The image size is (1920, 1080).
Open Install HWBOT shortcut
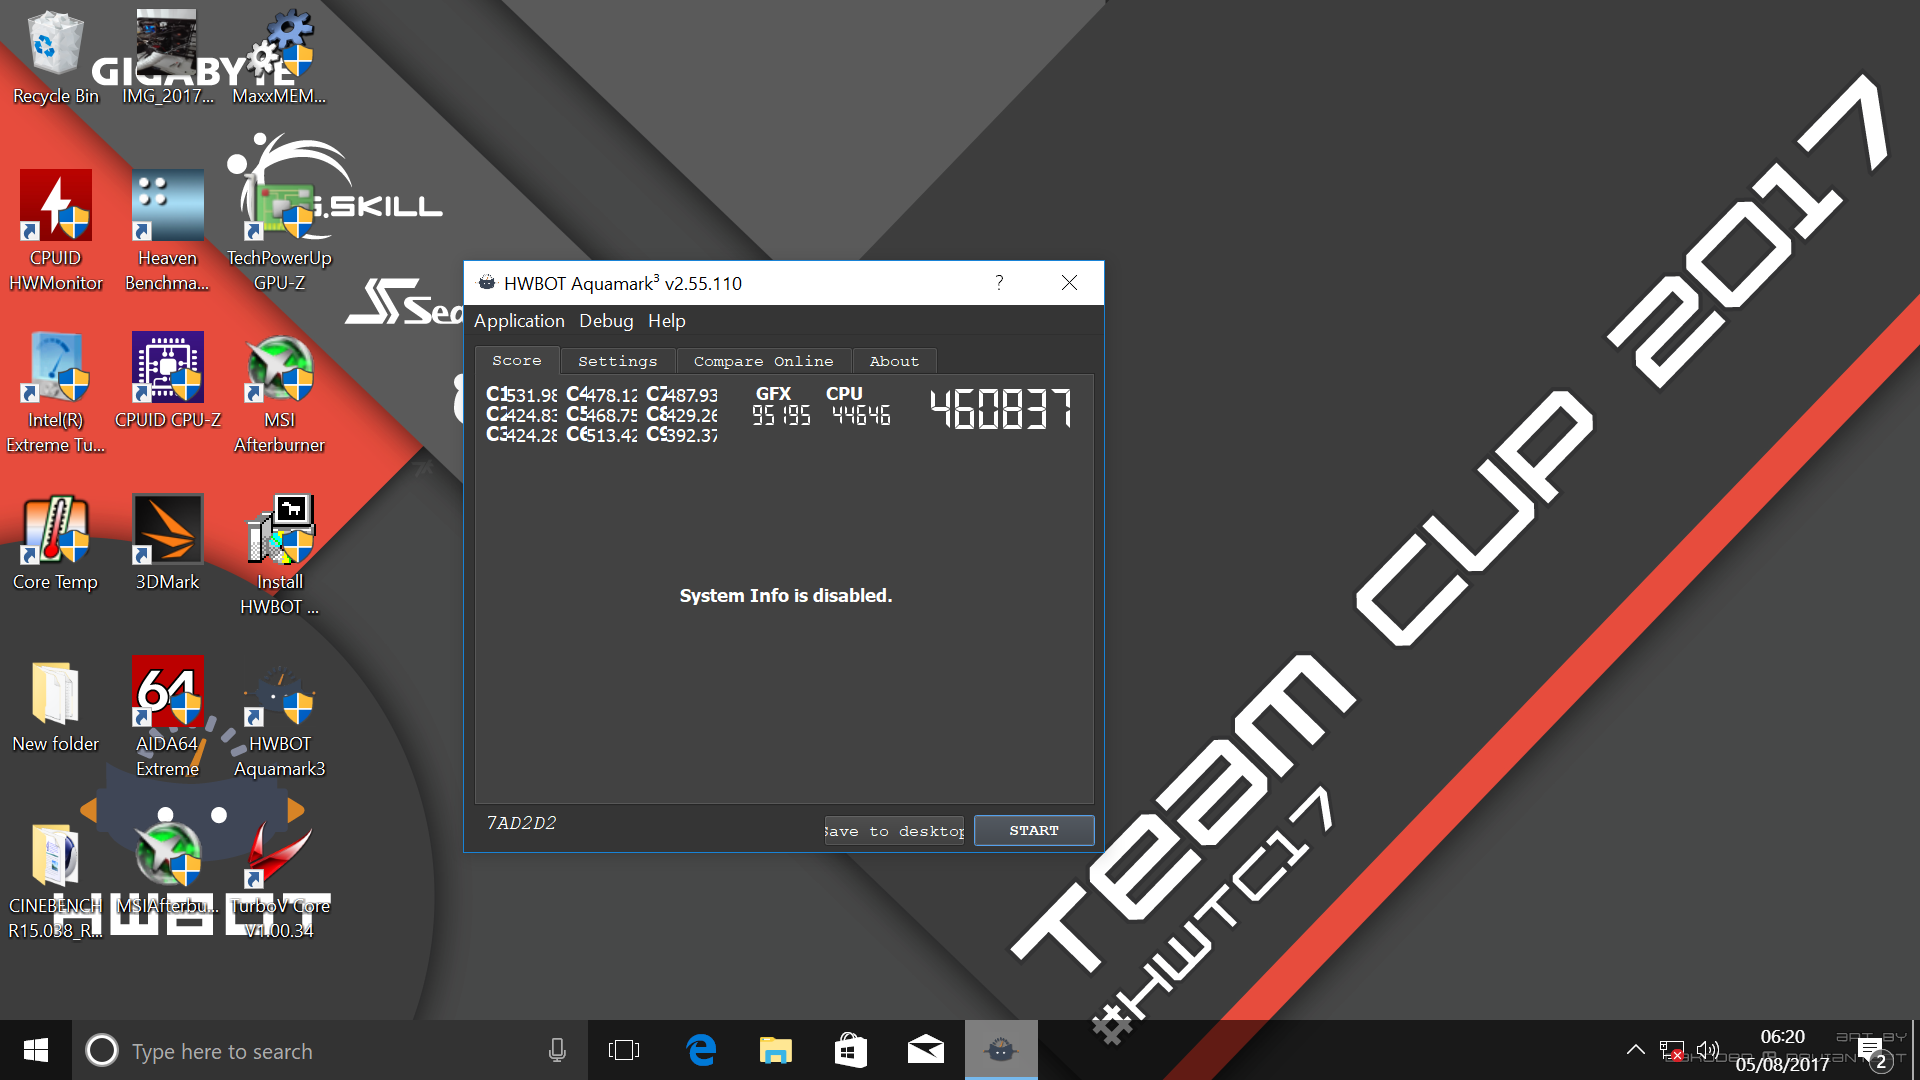[279, 556]
